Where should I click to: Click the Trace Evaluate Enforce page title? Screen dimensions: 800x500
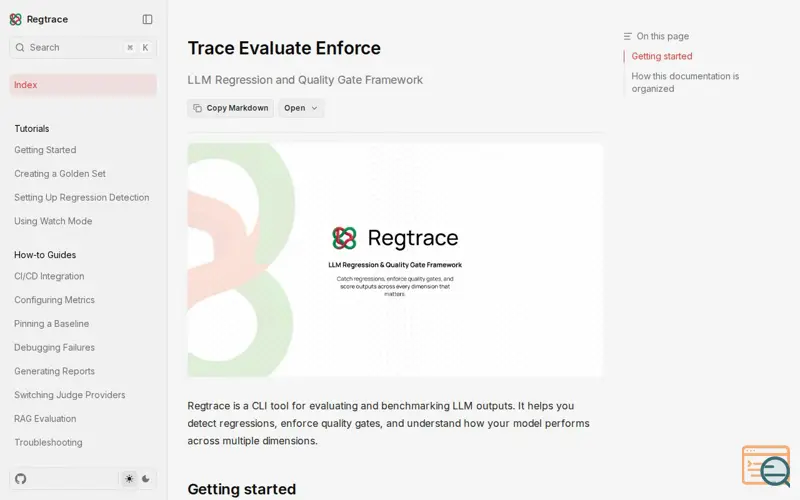[x=284, y=48]
